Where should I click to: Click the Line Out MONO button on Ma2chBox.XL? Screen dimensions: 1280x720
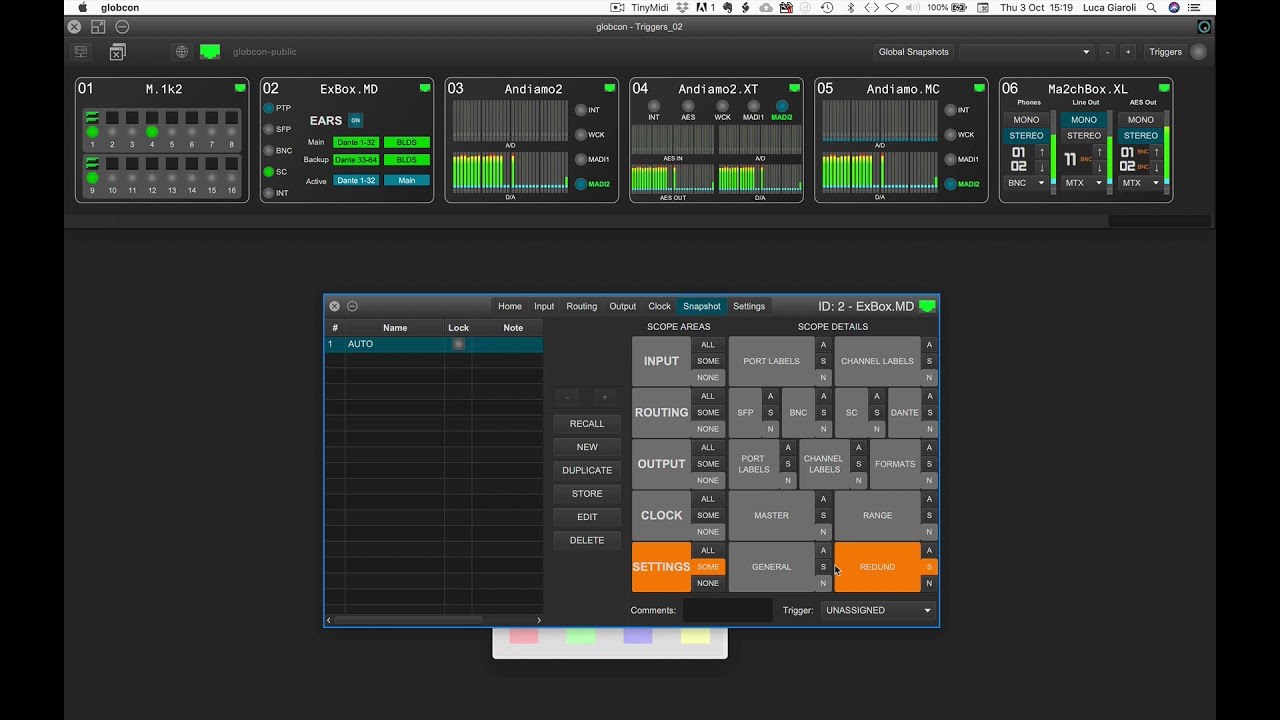tap(1084, 120)
